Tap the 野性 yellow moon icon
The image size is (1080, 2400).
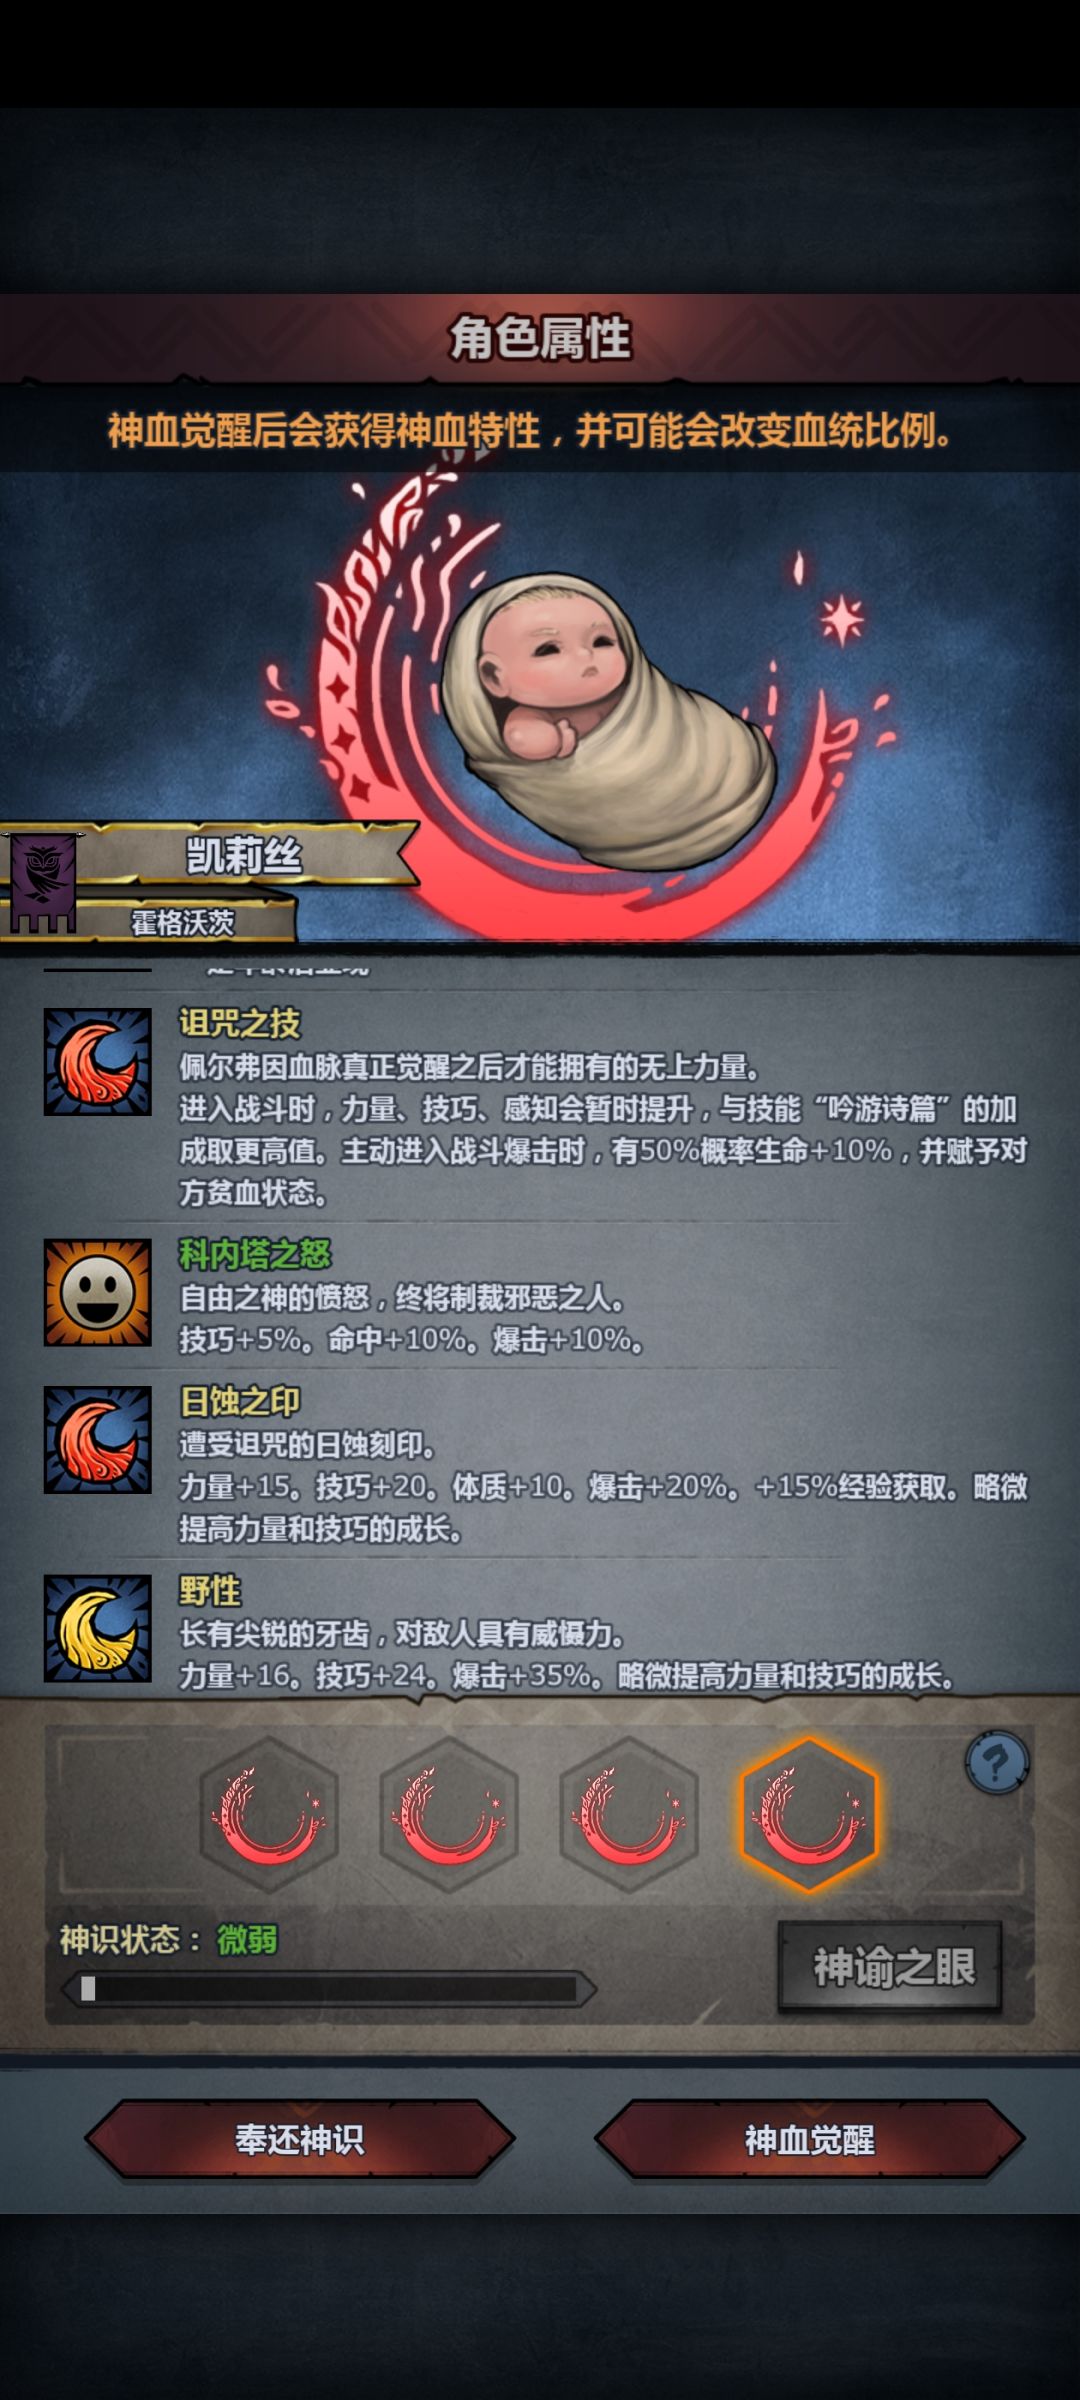pyautogui.click(x=98, y=1628)
